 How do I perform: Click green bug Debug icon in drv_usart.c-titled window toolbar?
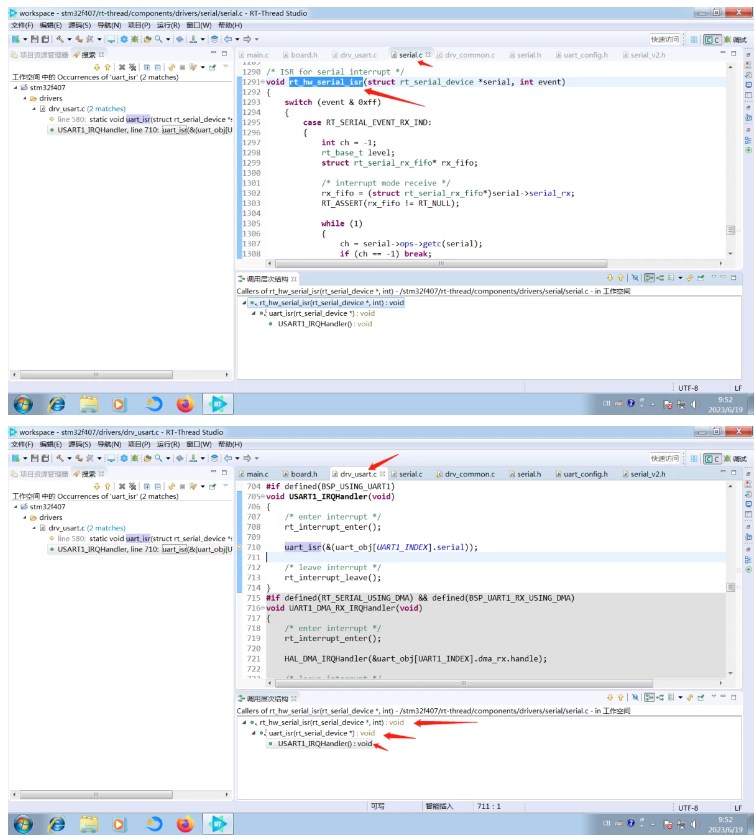coord(135,459)
